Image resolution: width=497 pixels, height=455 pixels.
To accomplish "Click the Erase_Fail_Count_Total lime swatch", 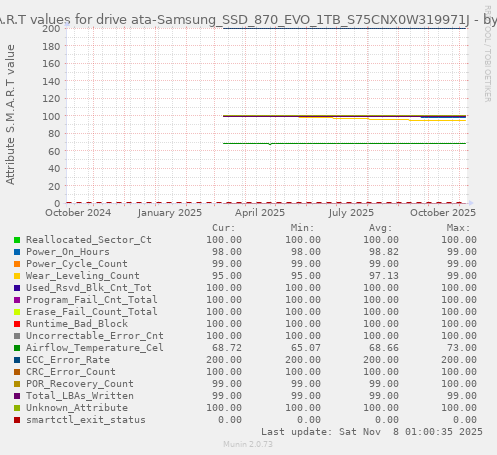I will coord(17,312).
